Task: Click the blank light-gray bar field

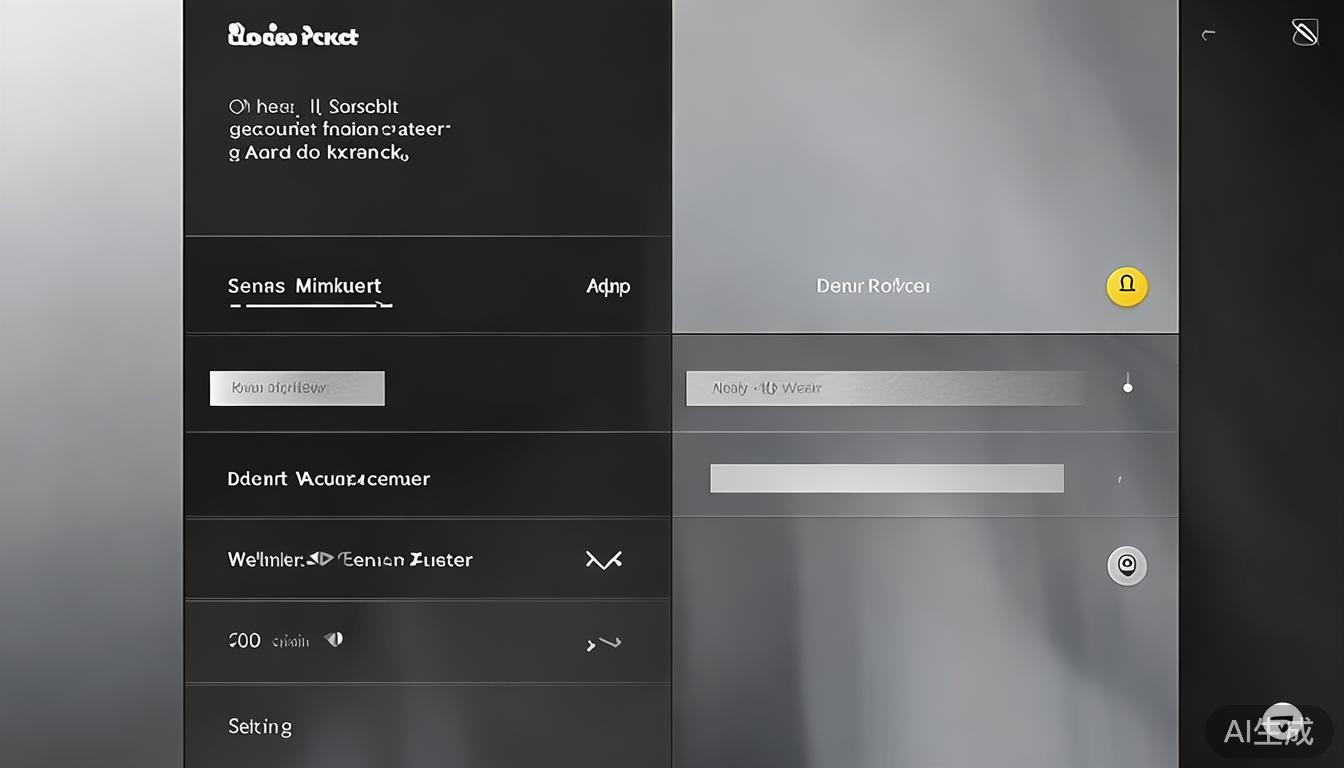Action: (886, 478)
